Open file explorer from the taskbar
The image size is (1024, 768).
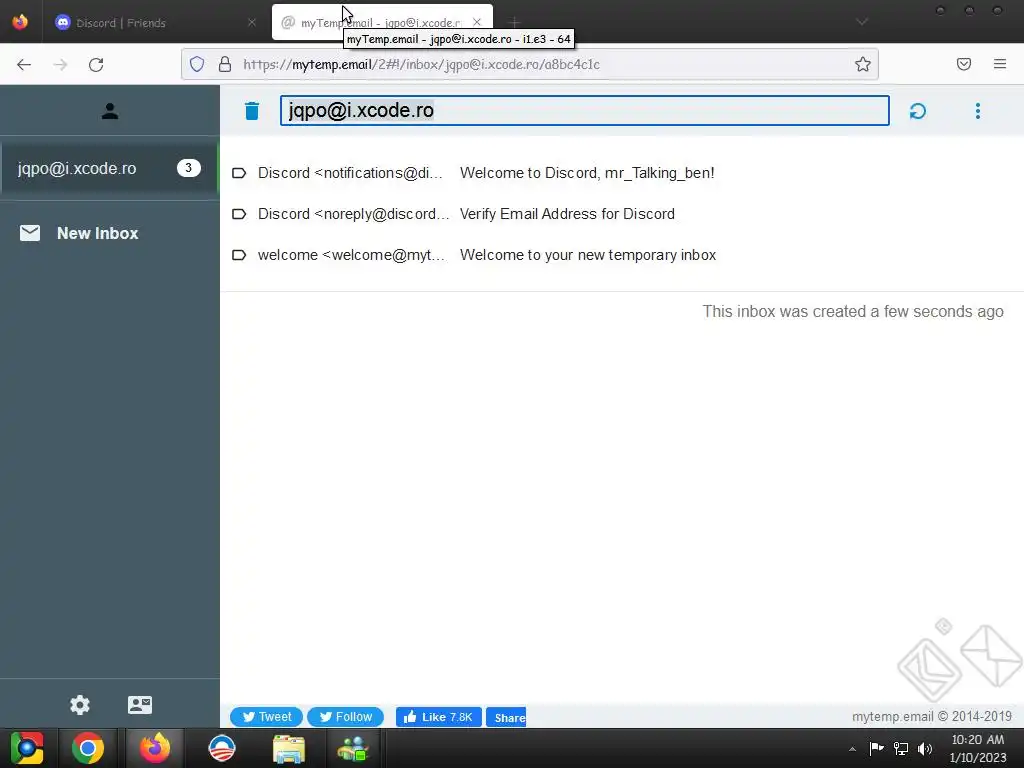[x=289, y=748]
